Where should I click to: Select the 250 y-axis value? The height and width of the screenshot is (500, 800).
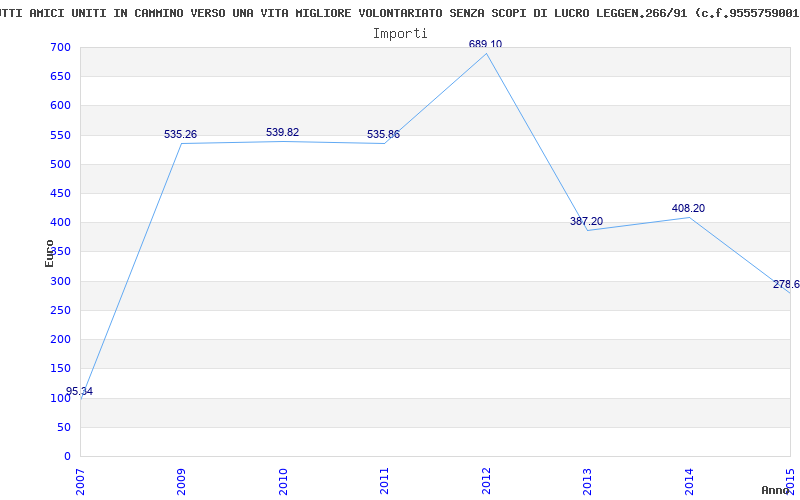click(60, 310)
